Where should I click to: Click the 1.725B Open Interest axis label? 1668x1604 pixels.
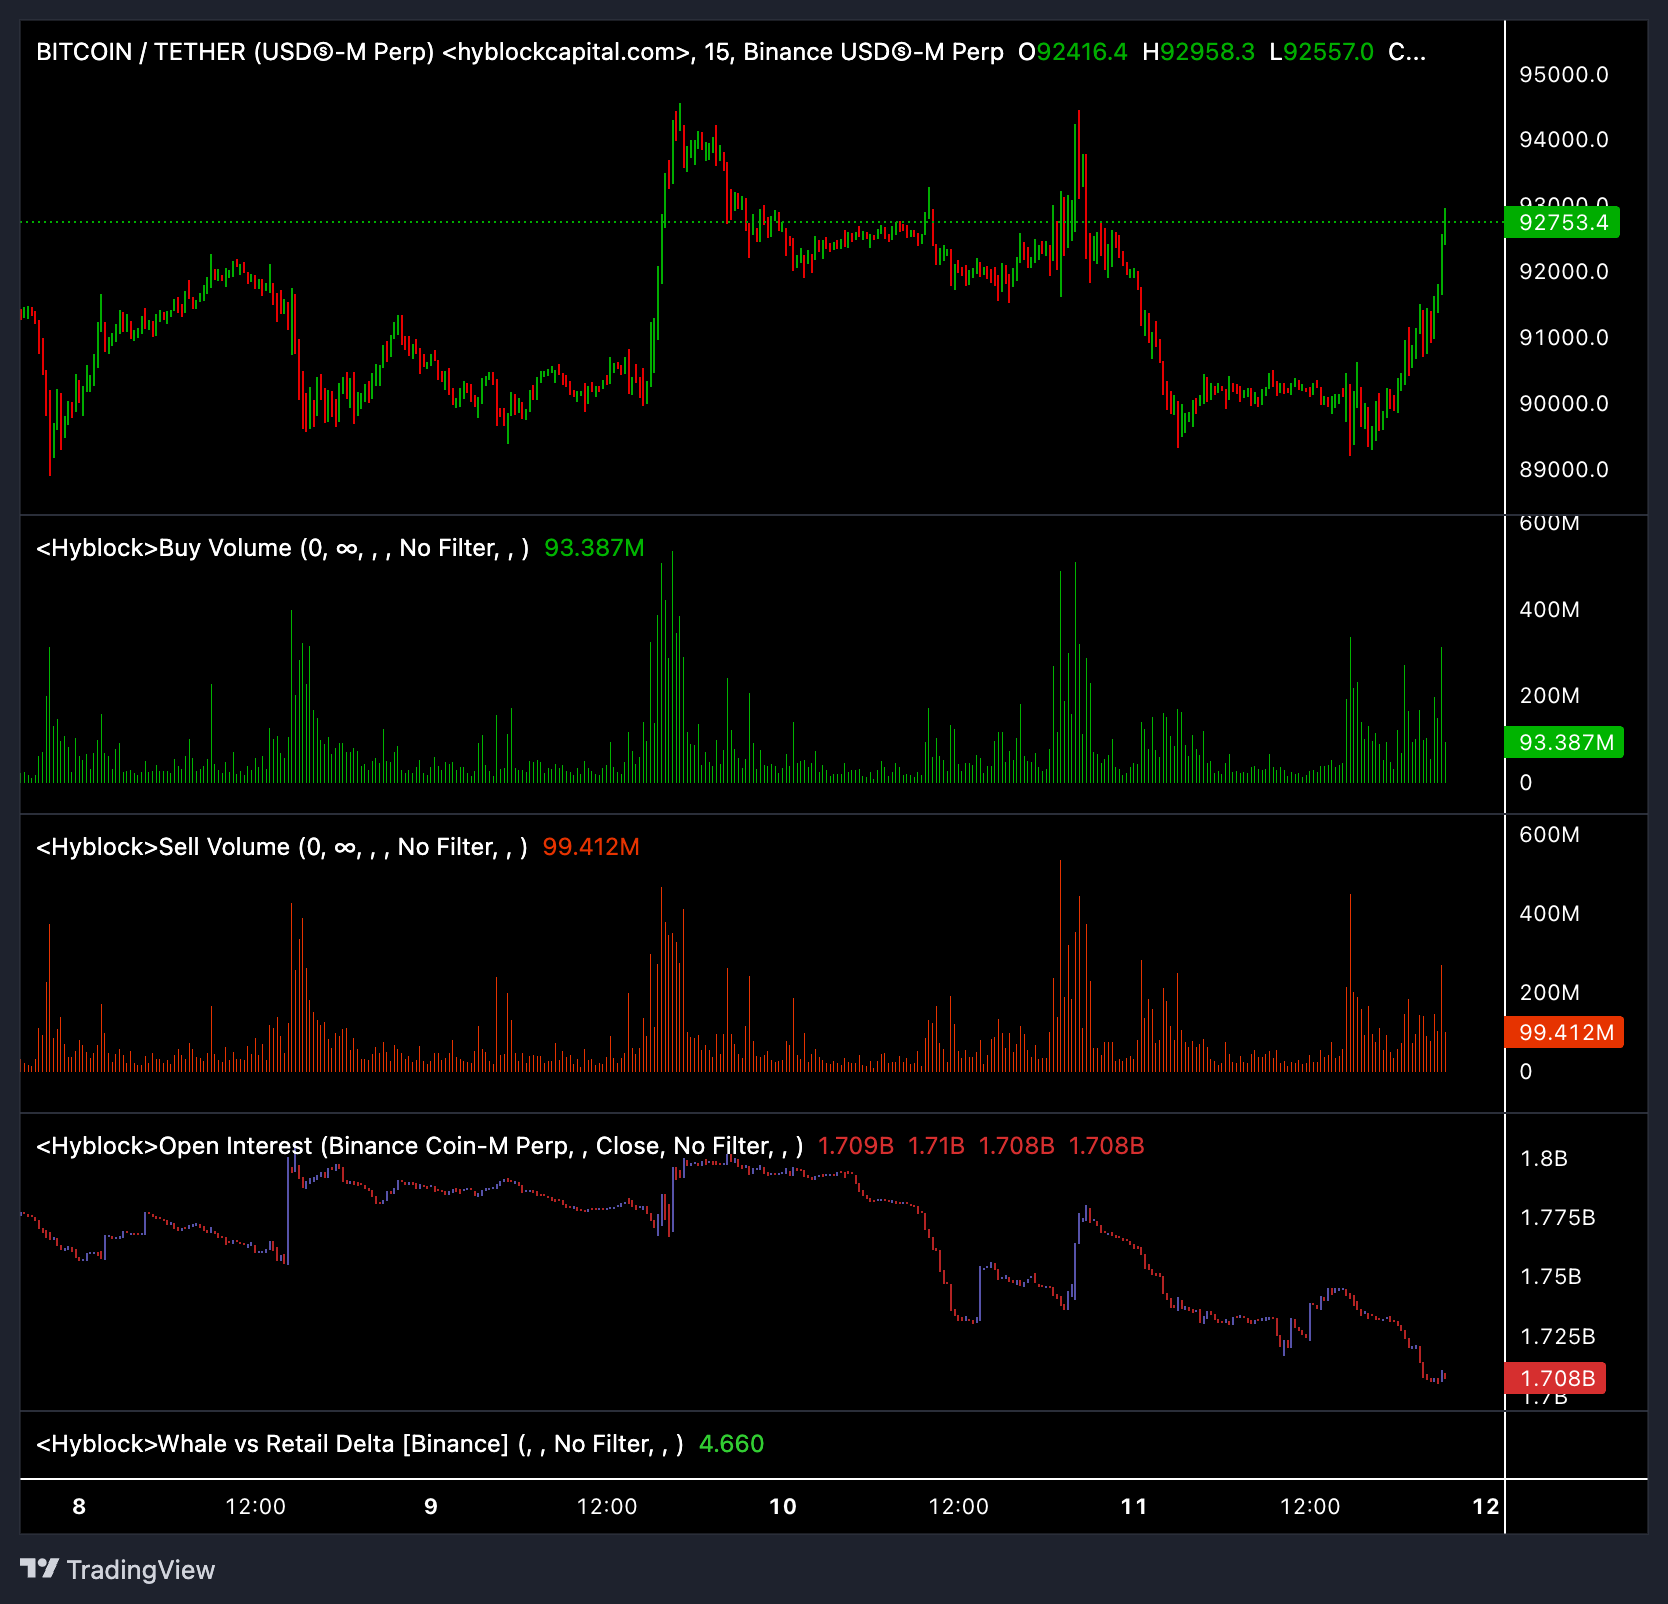tap(1557, 1337)
